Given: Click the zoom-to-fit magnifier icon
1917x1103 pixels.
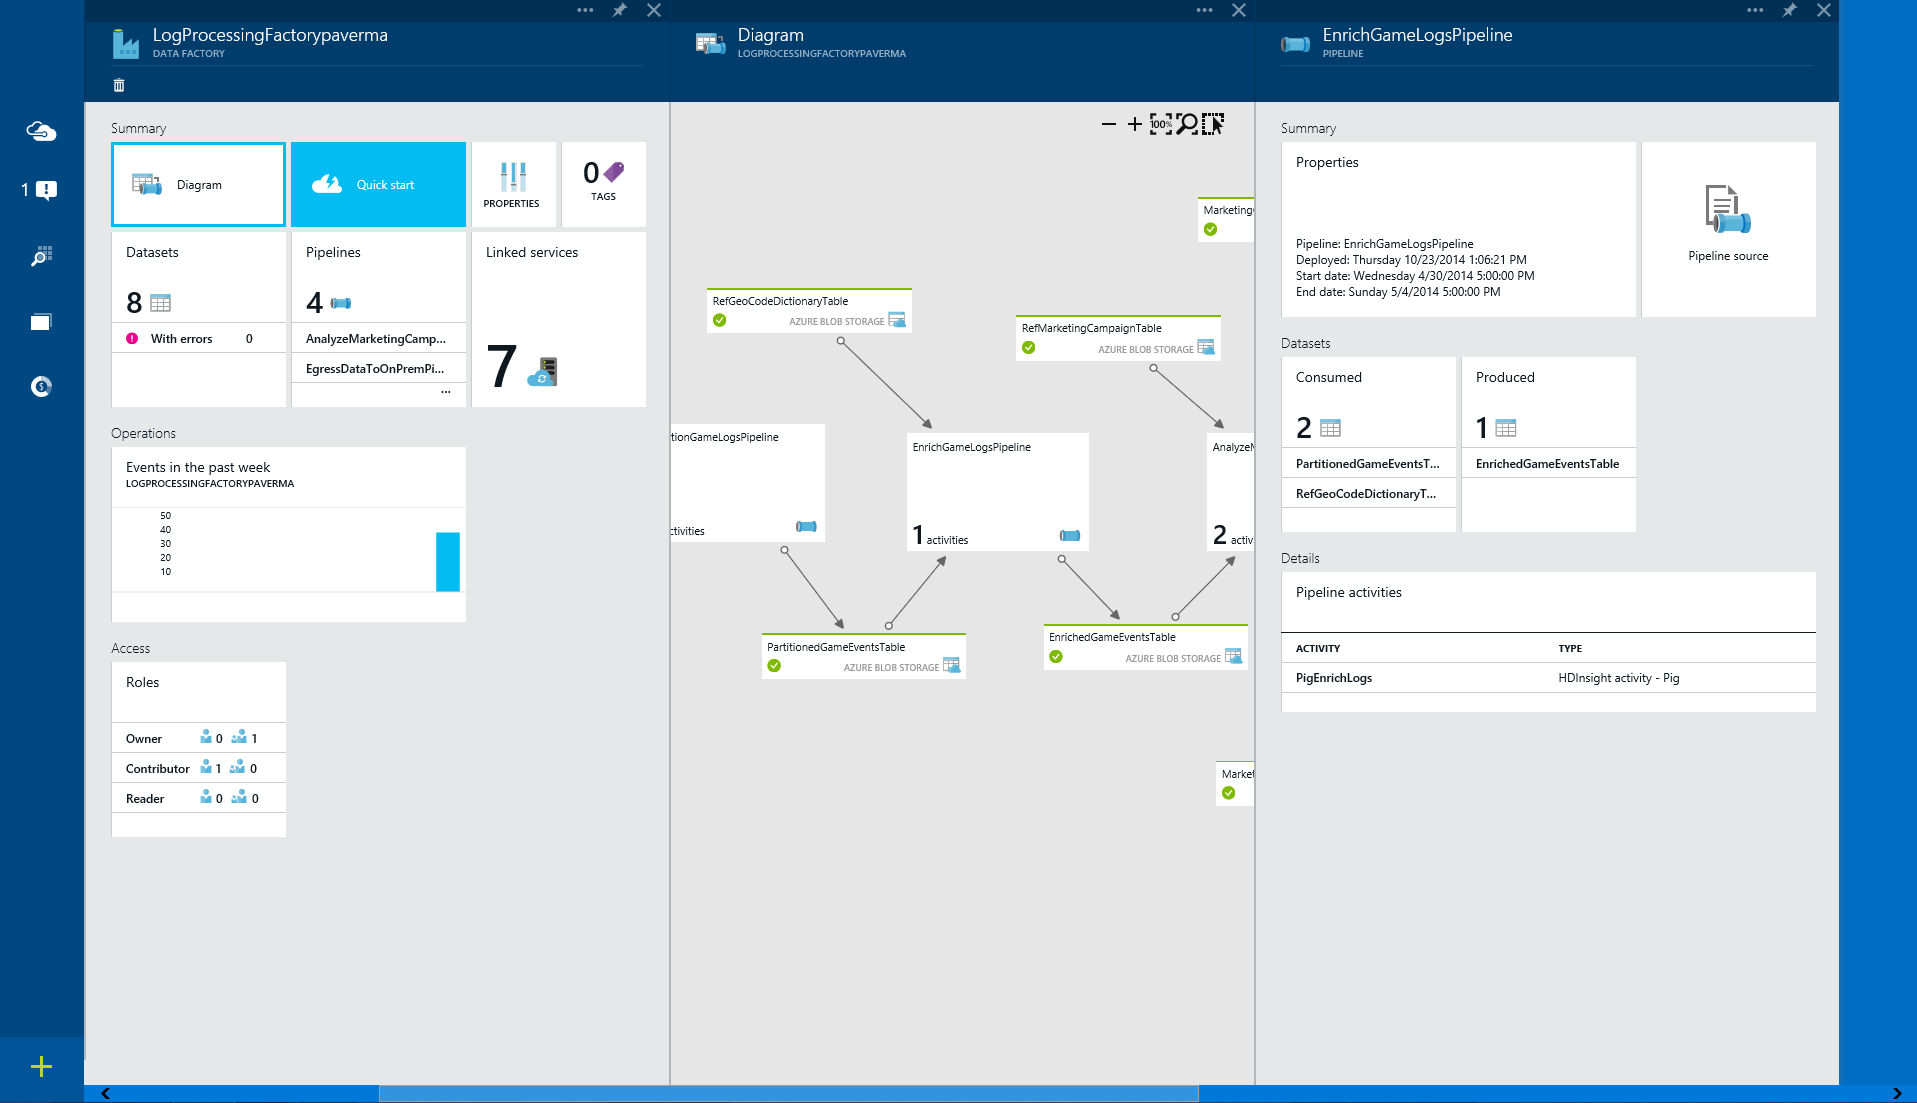Looking at the screenshot, I should (1187, 124).
